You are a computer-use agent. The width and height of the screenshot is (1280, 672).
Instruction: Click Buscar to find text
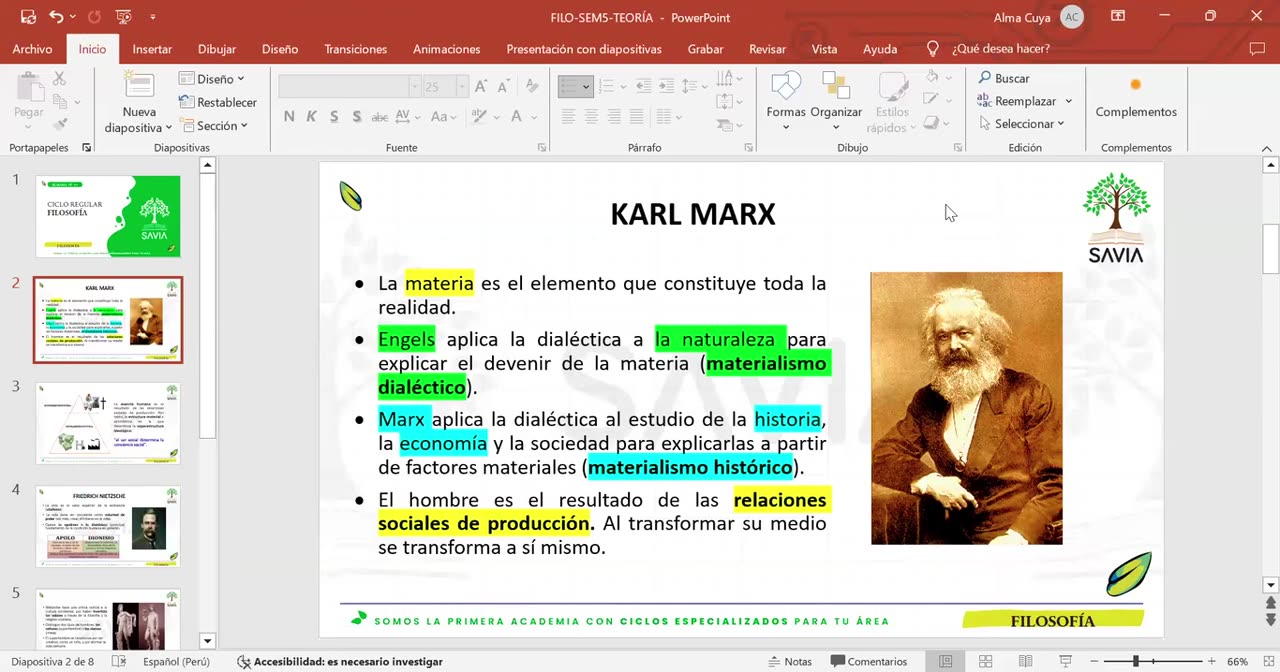coord(1003,78)
